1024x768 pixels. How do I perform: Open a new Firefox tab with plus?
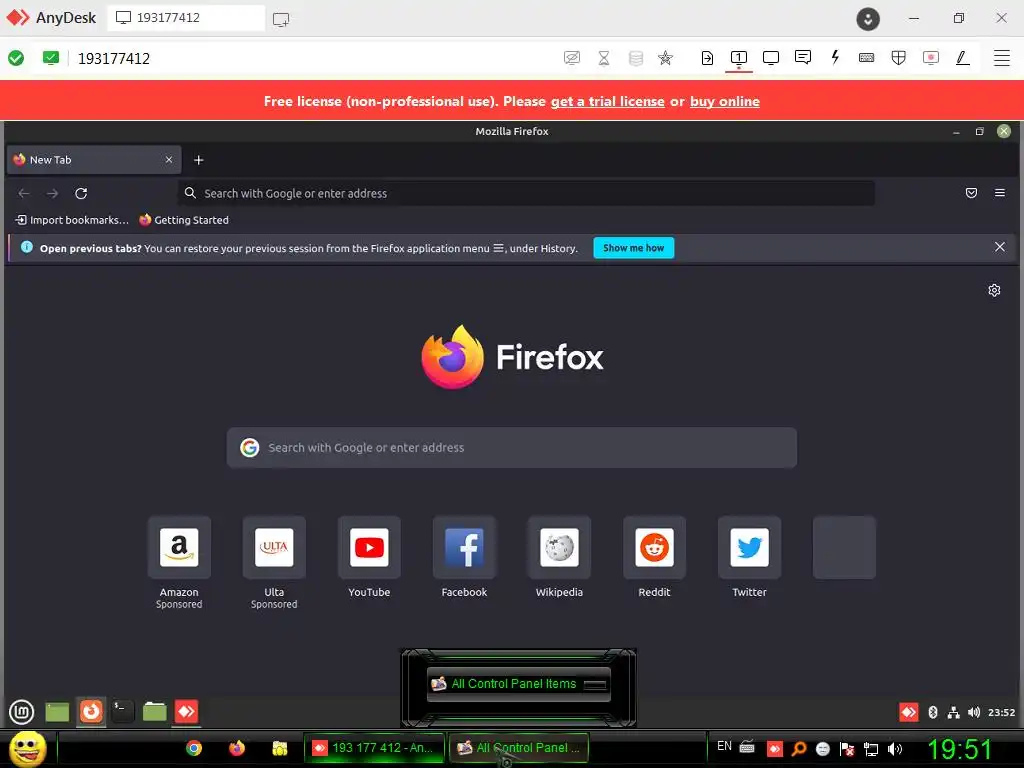tap(199, 160)
